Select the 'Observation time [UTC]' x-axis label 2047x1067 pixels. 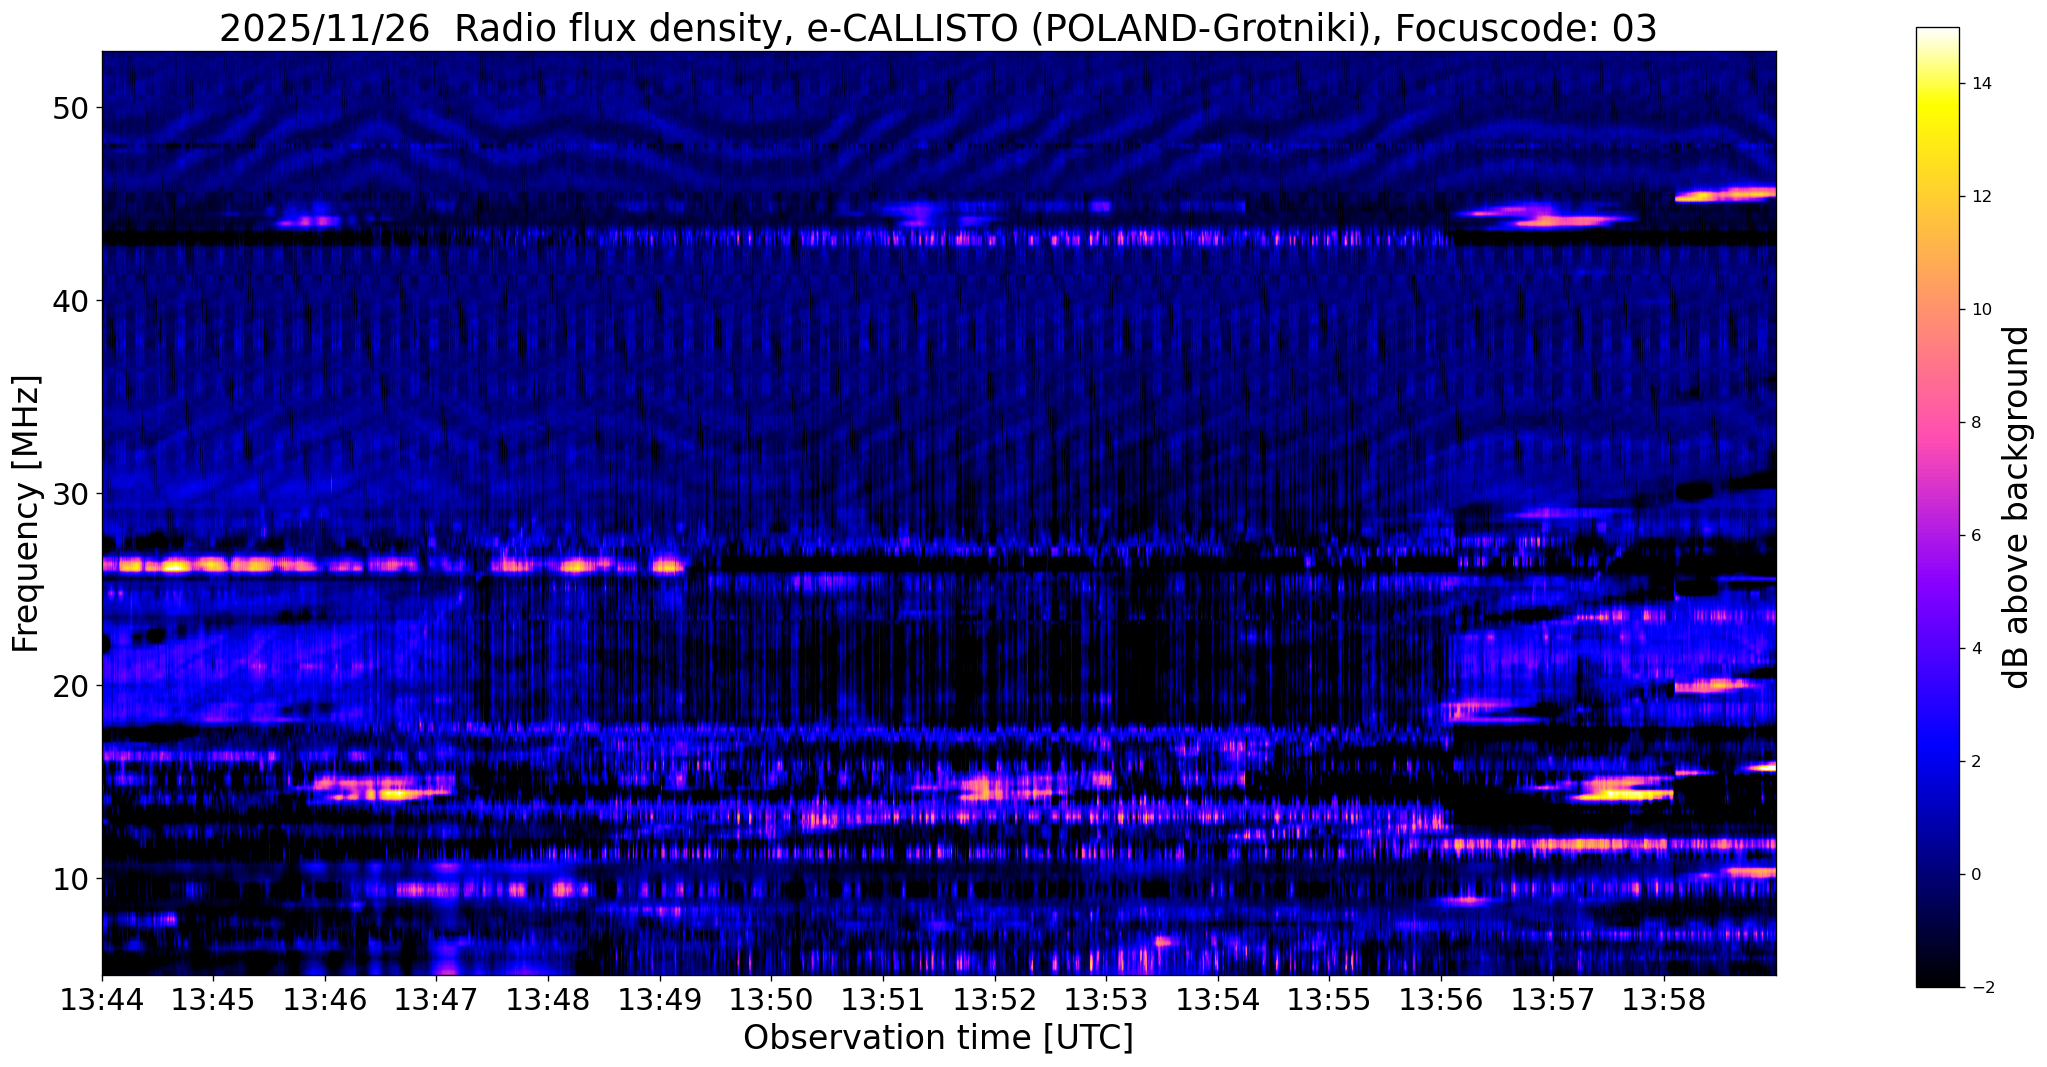click(938, 1037)
